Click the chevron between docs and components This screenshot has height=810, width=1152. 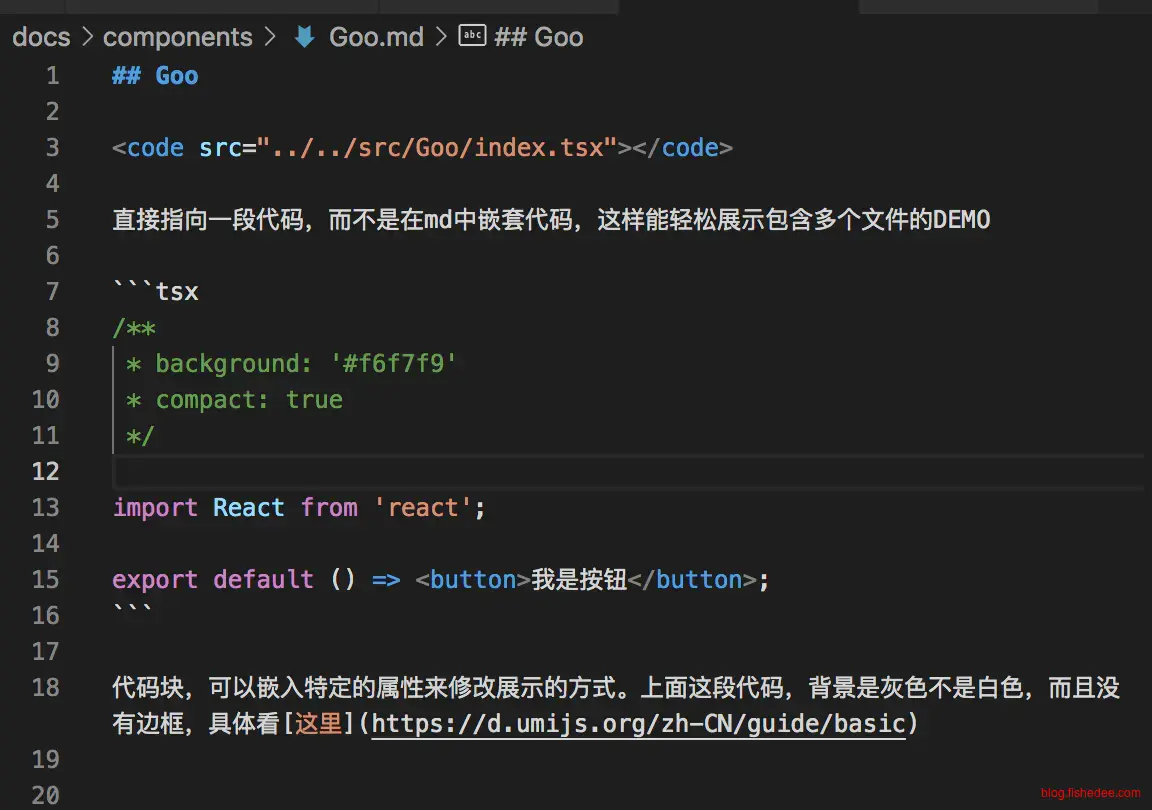(87, 37)
